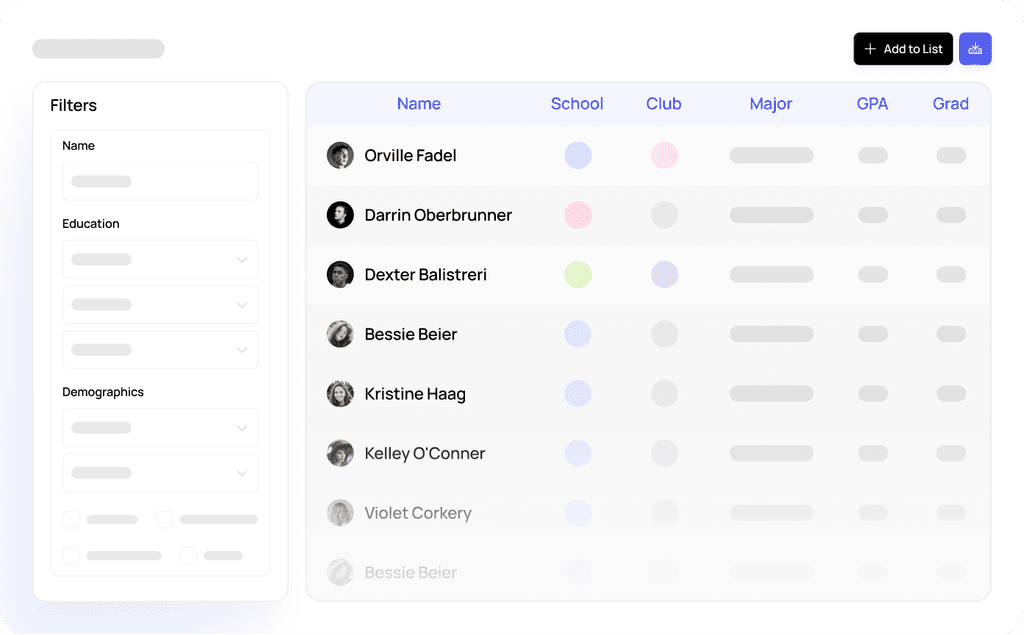Viewport: 1024px width, 635px height.
Task: Select the GPA column header
Action: tap(872, 103)
